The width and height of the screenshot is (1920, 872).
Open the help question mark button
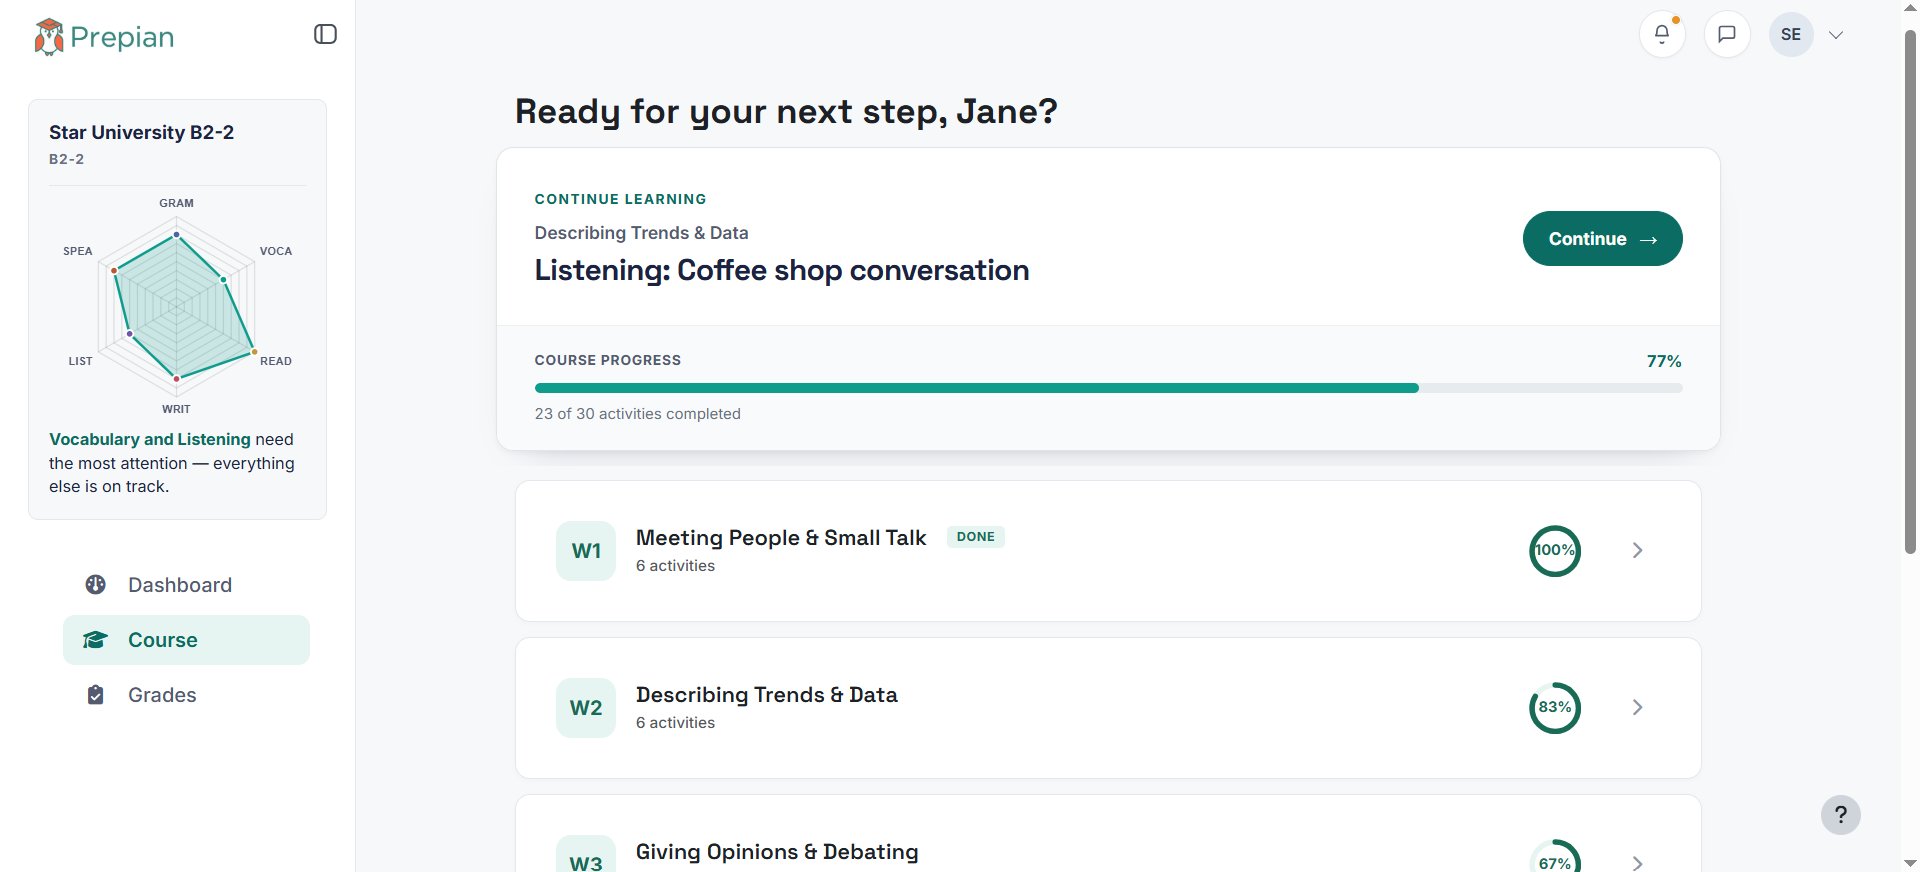pos(1840,815)
